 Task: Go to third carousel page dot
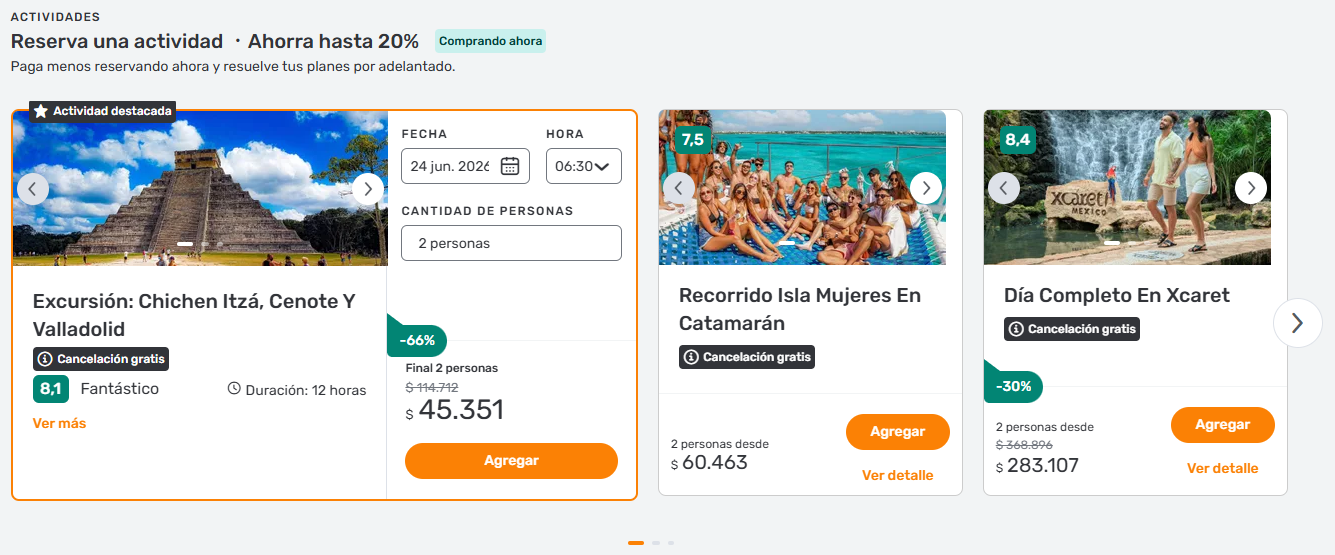click(671, 543)
